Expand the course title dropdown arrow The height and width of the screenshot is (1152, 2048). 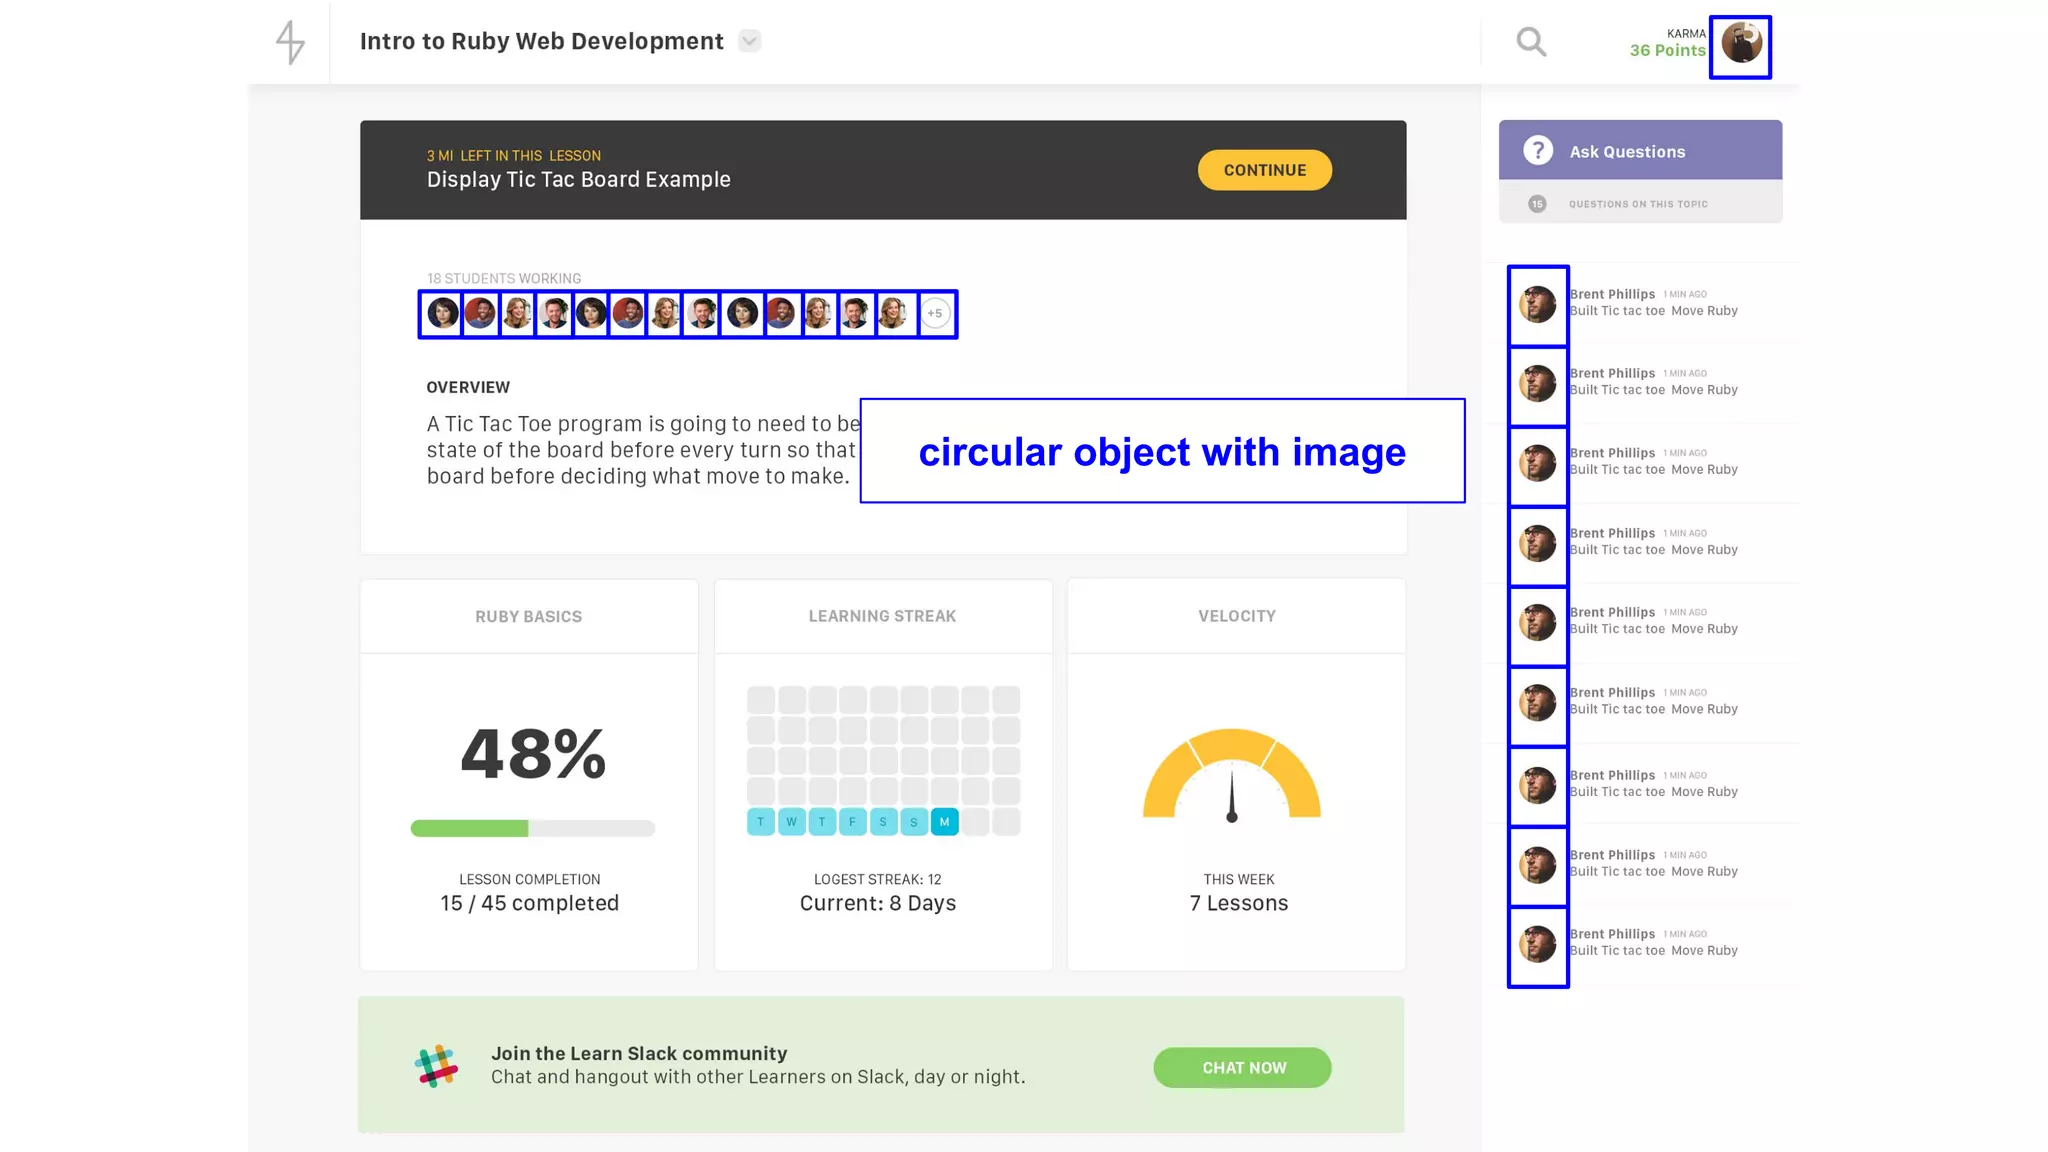pyautogui.click(x=749, y=41)
